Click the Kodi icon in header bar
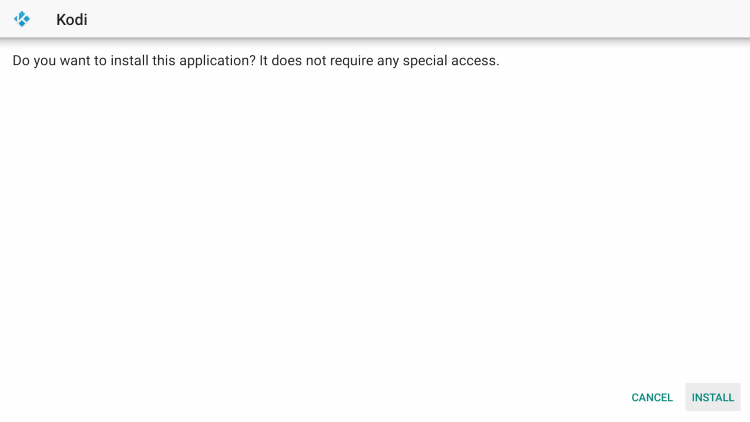The height and width of the screenshot is (422, 750). 22,19
